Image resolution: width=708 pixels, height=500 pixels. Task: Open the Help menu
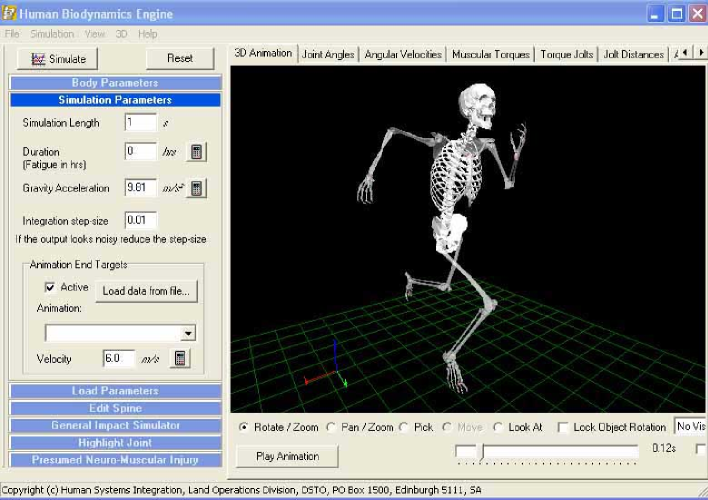pyautogui.click(x=148, y=34)
